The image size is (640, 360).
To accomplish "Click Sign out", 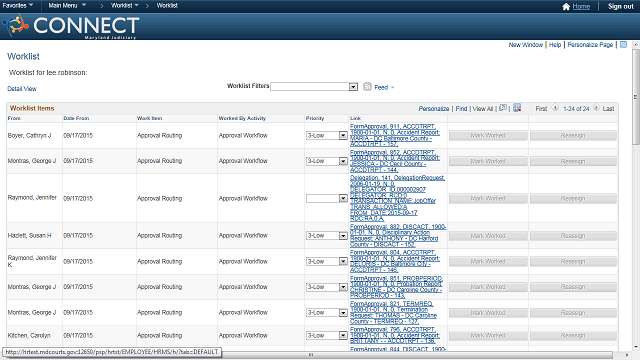I will pos(621,6).
